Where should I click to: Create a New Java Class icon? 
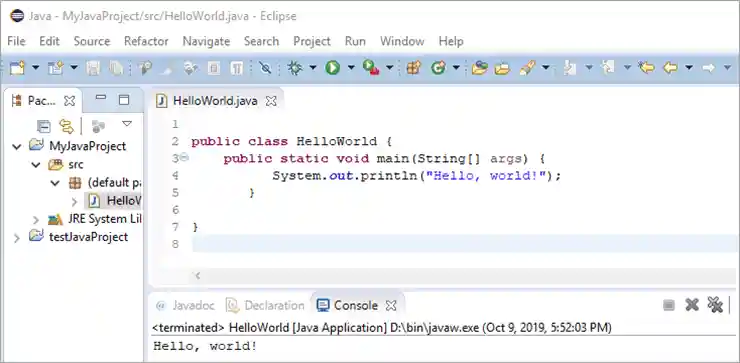[x=438, y=68]
